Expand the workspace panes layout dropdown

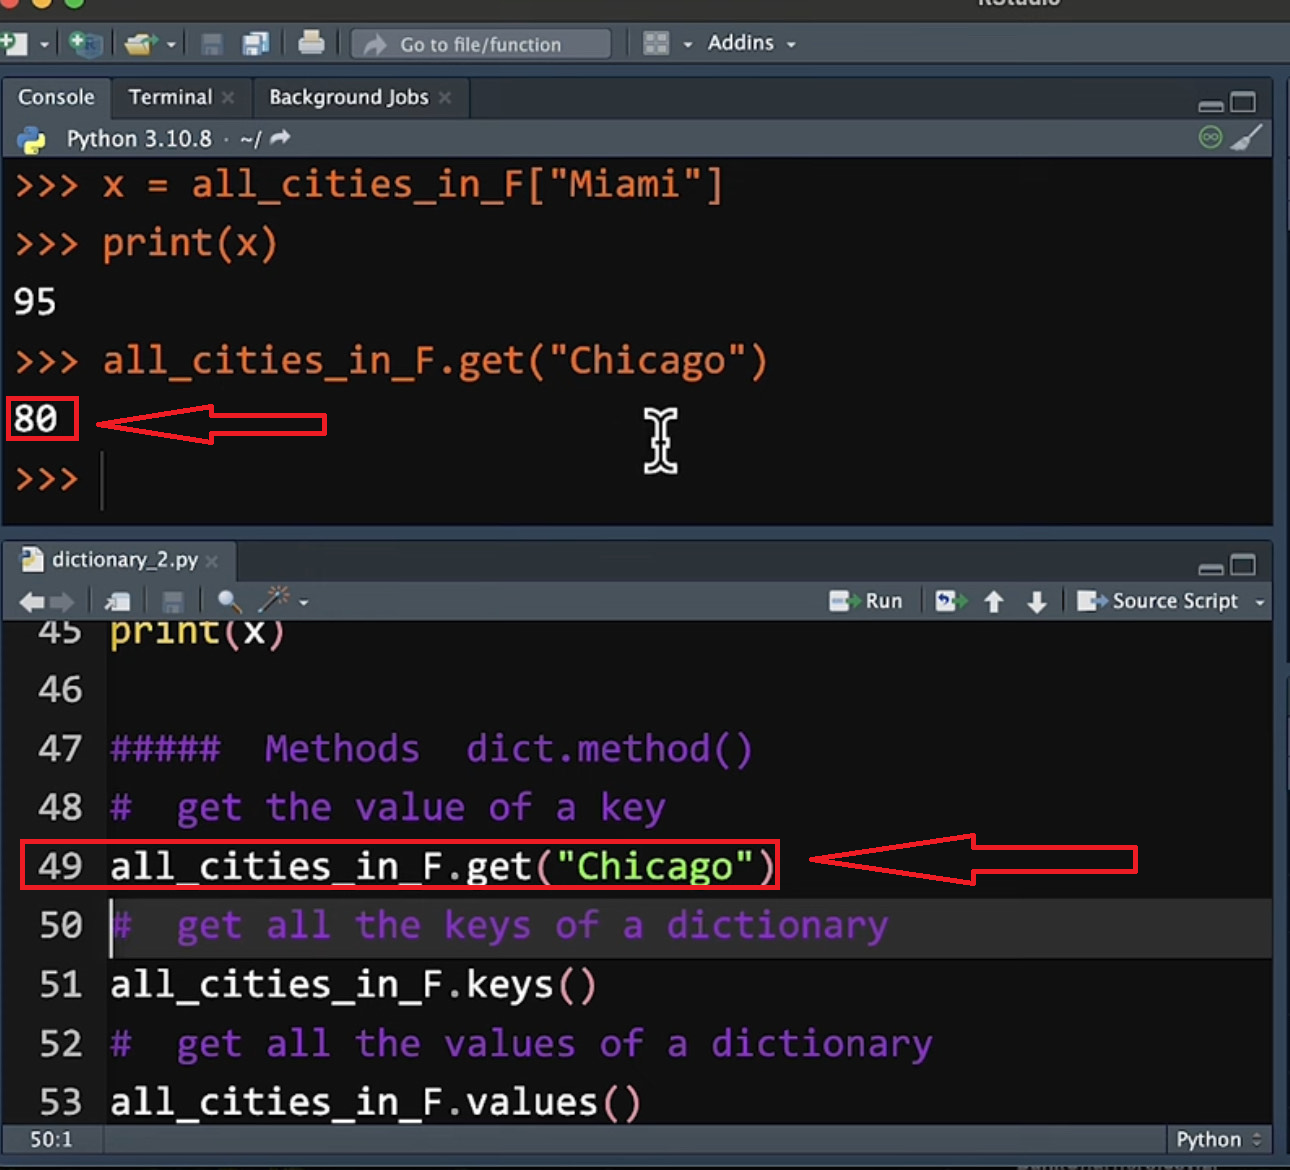[x=687, y=44]
